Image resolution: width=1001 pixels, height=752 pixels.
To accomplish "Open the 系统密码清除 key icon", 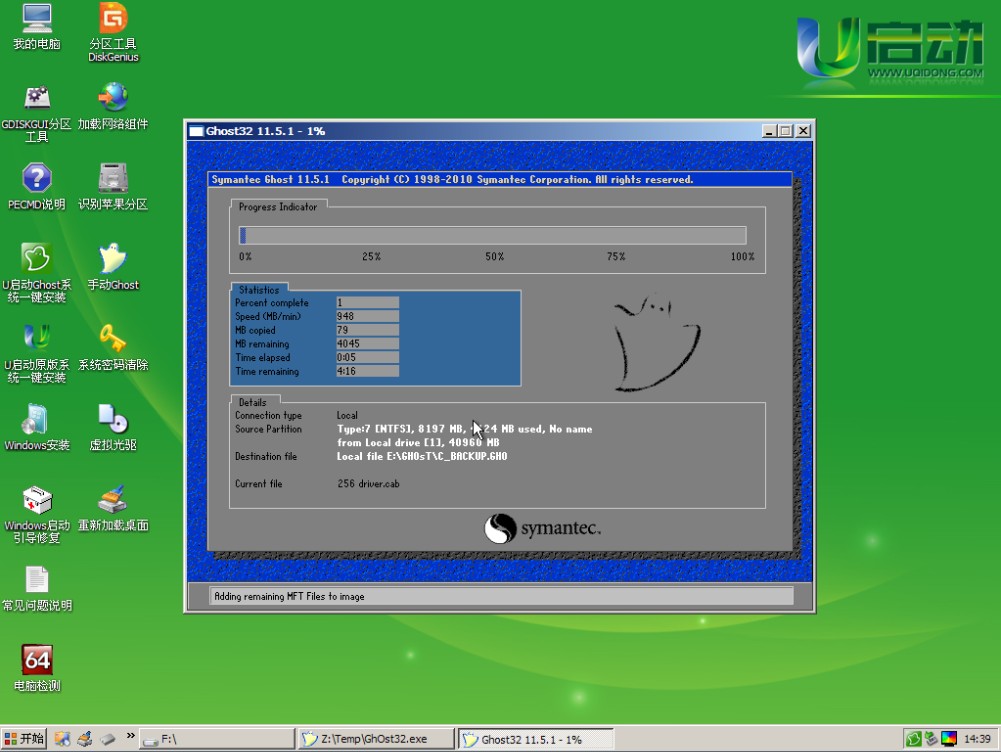I will point(113,348).
